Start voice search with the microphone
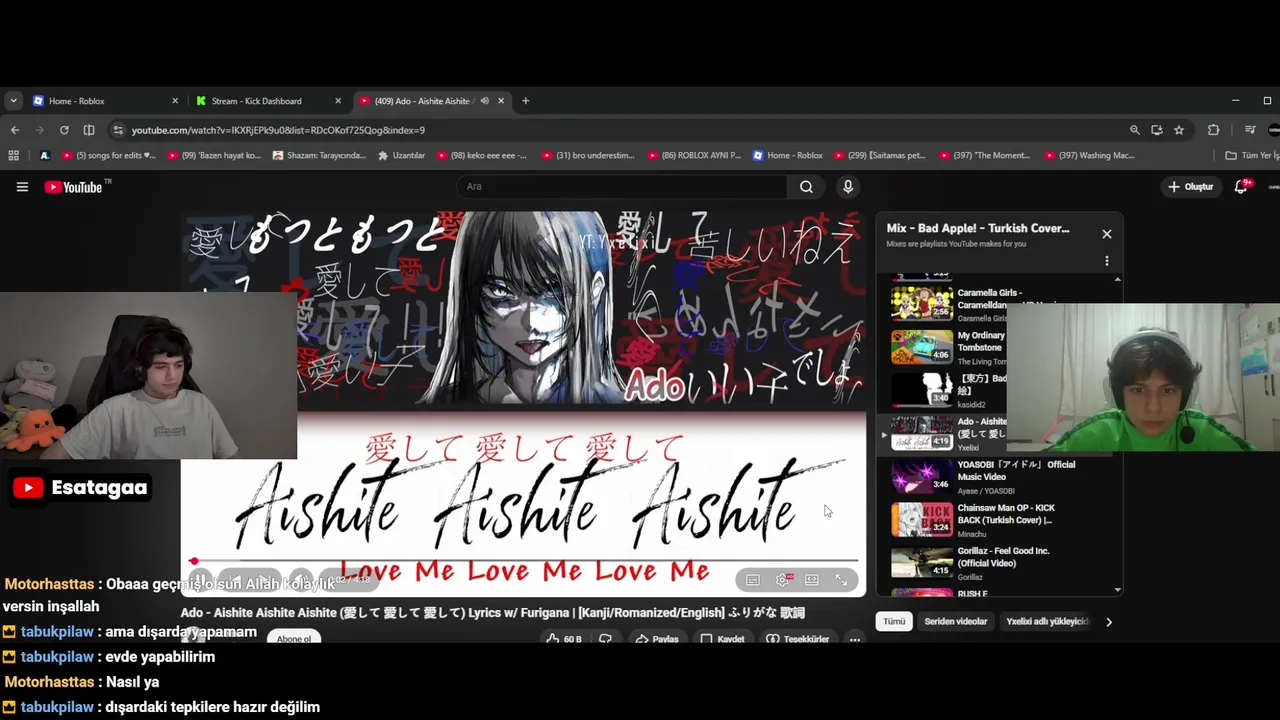The height and width of the screenshot is (720, 1280). pyautogui.click(x=848, y=187)
